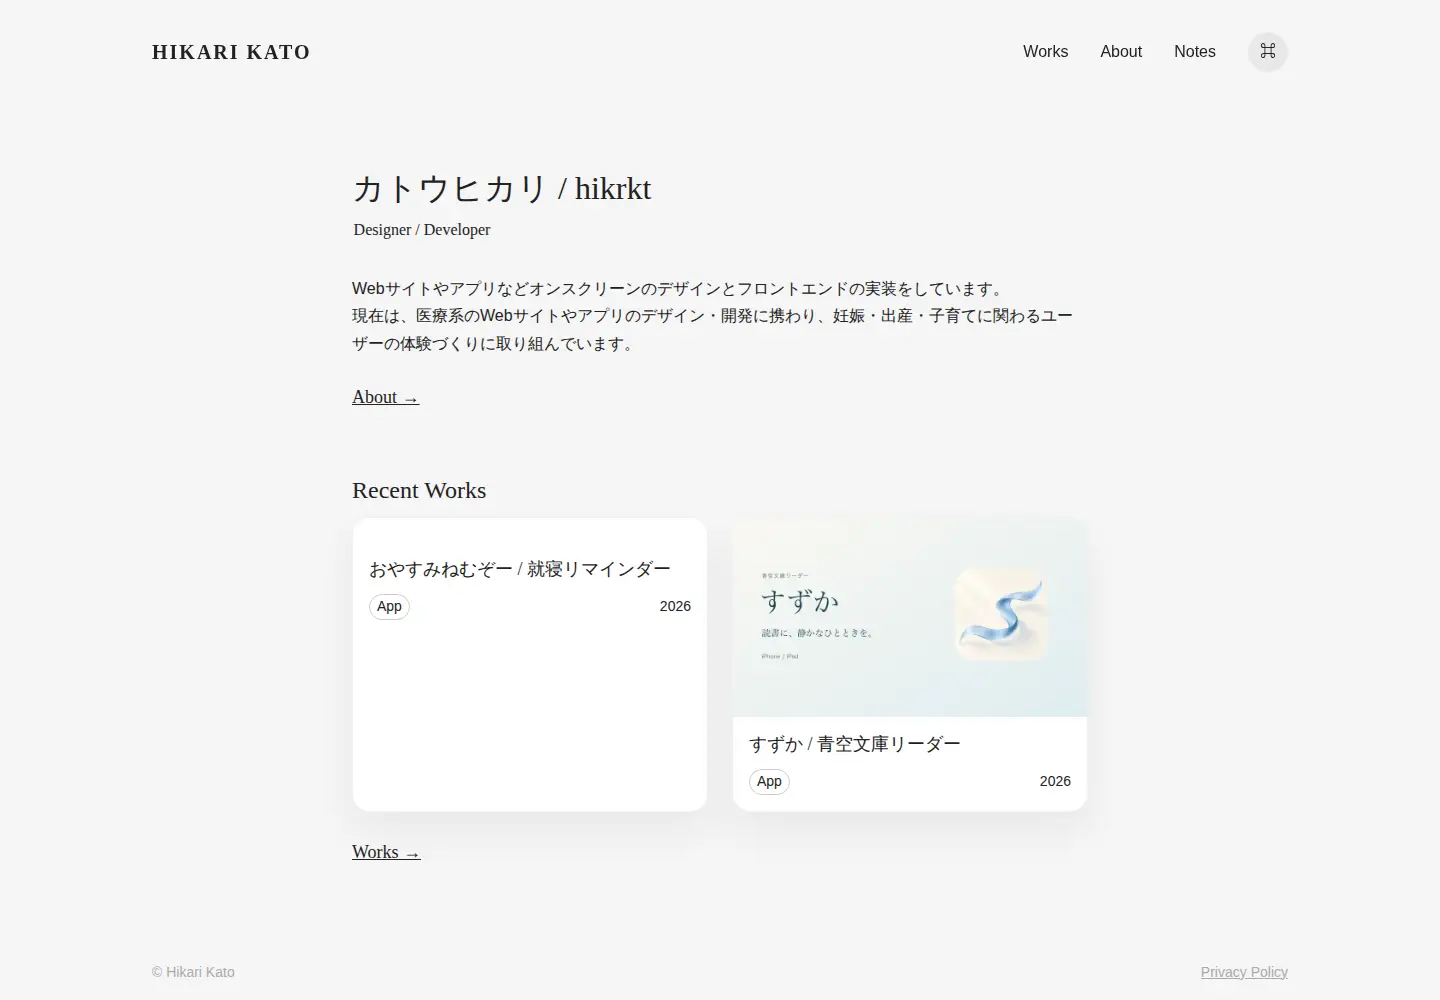This screenshot has width=1440, height=1000.
Task: Open the command palette icon button
Action: (1267, 52)
